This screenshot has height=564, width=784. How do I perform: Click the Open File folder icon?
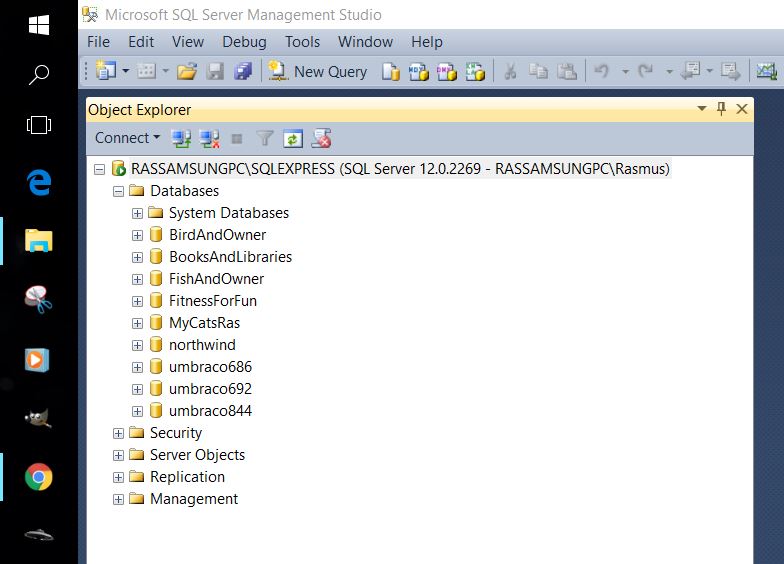click(x=186, y=71)
